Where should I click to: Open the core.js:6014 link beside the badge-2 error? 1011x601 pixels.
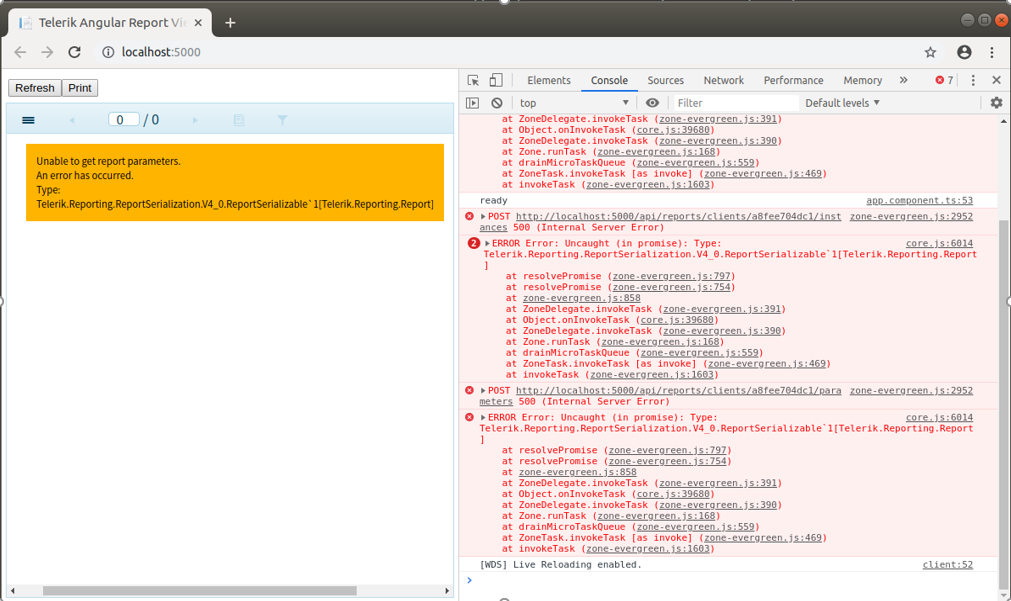pyautogui.click(x=939, y=244)
